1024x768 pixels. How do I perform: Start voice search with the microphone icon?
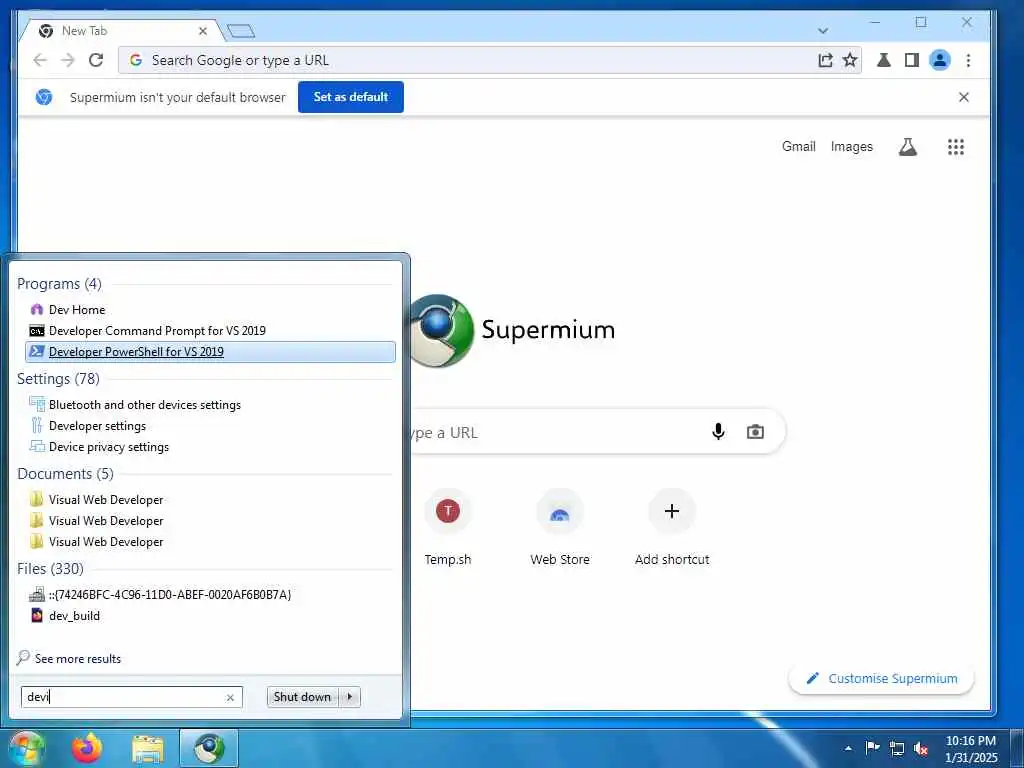click(x=718, y=432)
